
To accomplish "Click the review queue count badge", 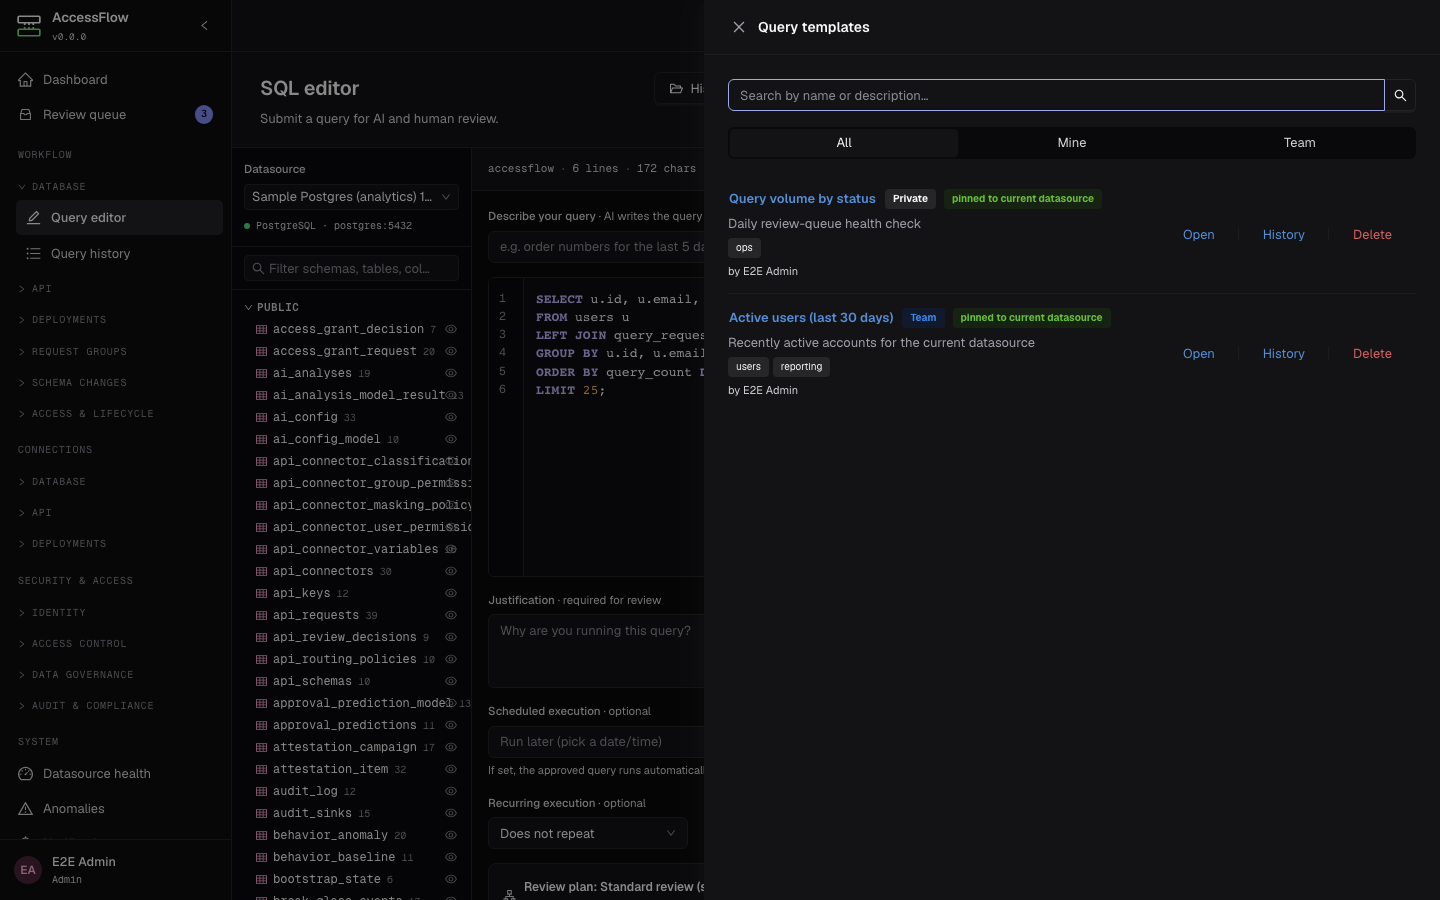I will click(204, 114).
